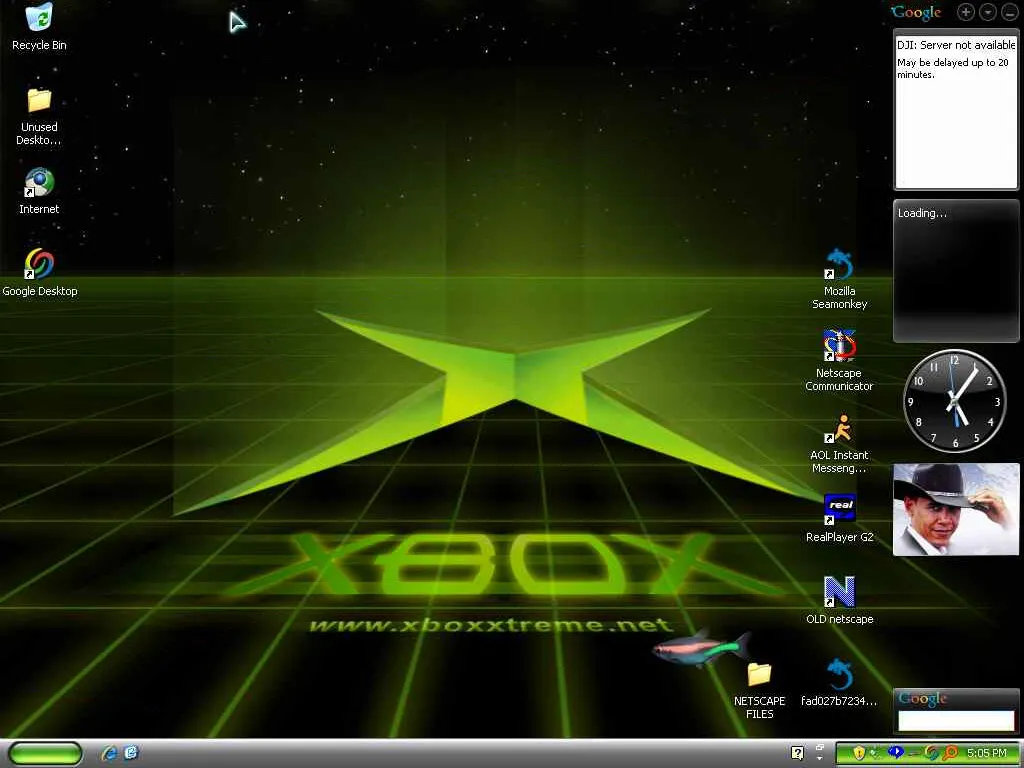Click the question mark help icon in taskbar
The width and height of the screenshot is (1024, 768).
point(797,753)
